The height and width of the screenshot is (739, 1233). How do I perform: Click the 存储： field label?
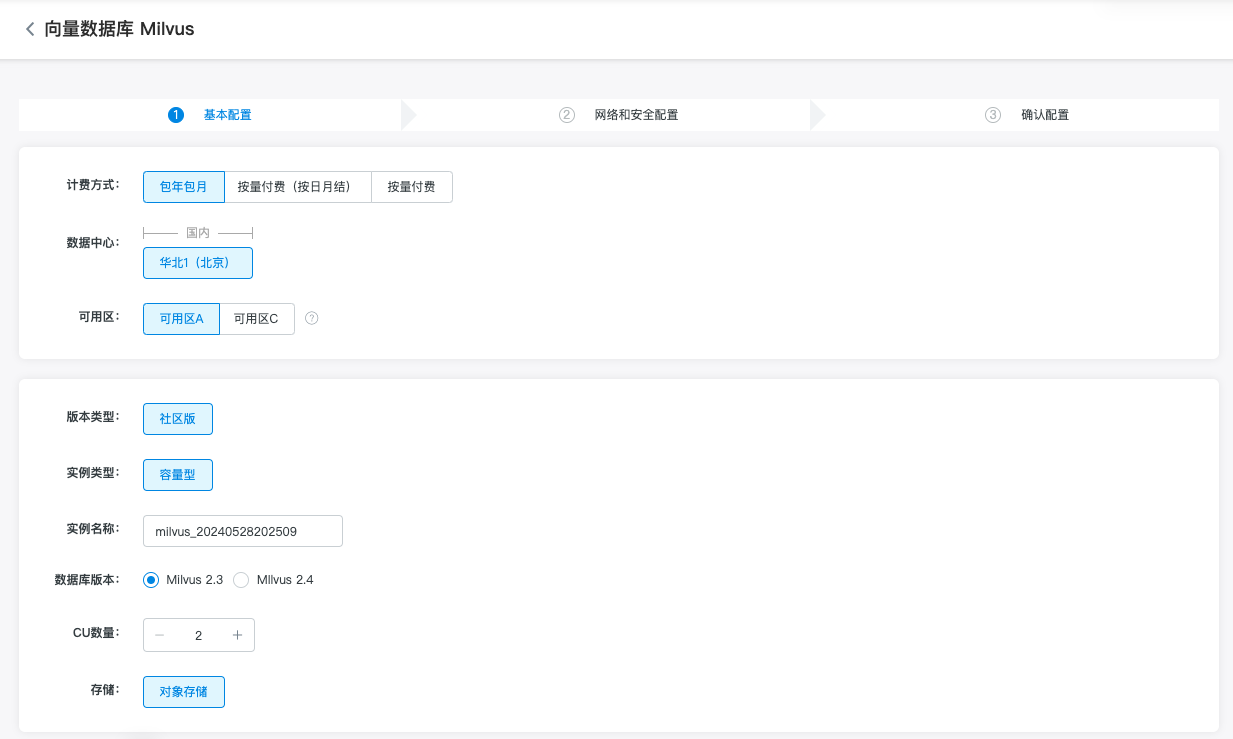pos(106,690)
